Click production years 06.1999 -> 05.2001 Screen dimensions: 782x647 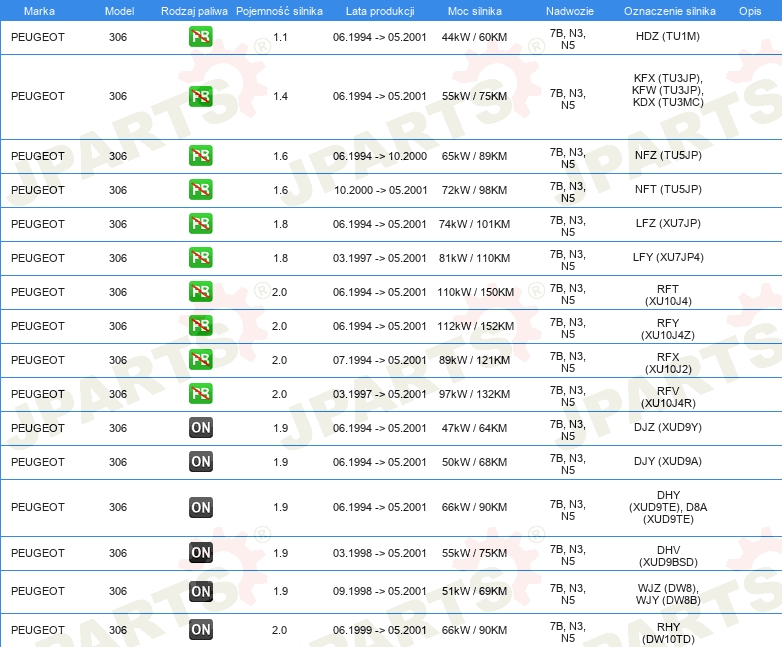coord(380,630)
